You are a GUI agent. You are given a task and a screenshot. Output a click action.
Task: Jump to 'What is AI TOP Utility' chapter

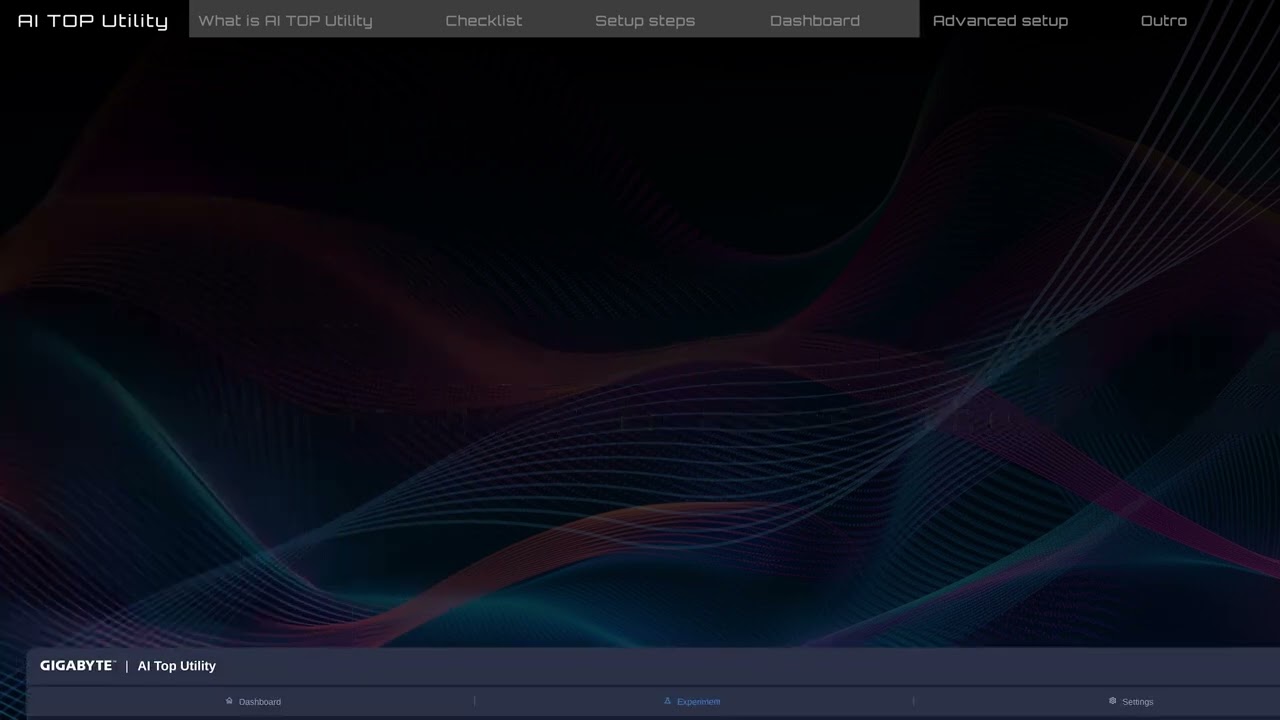click(285, 20)
